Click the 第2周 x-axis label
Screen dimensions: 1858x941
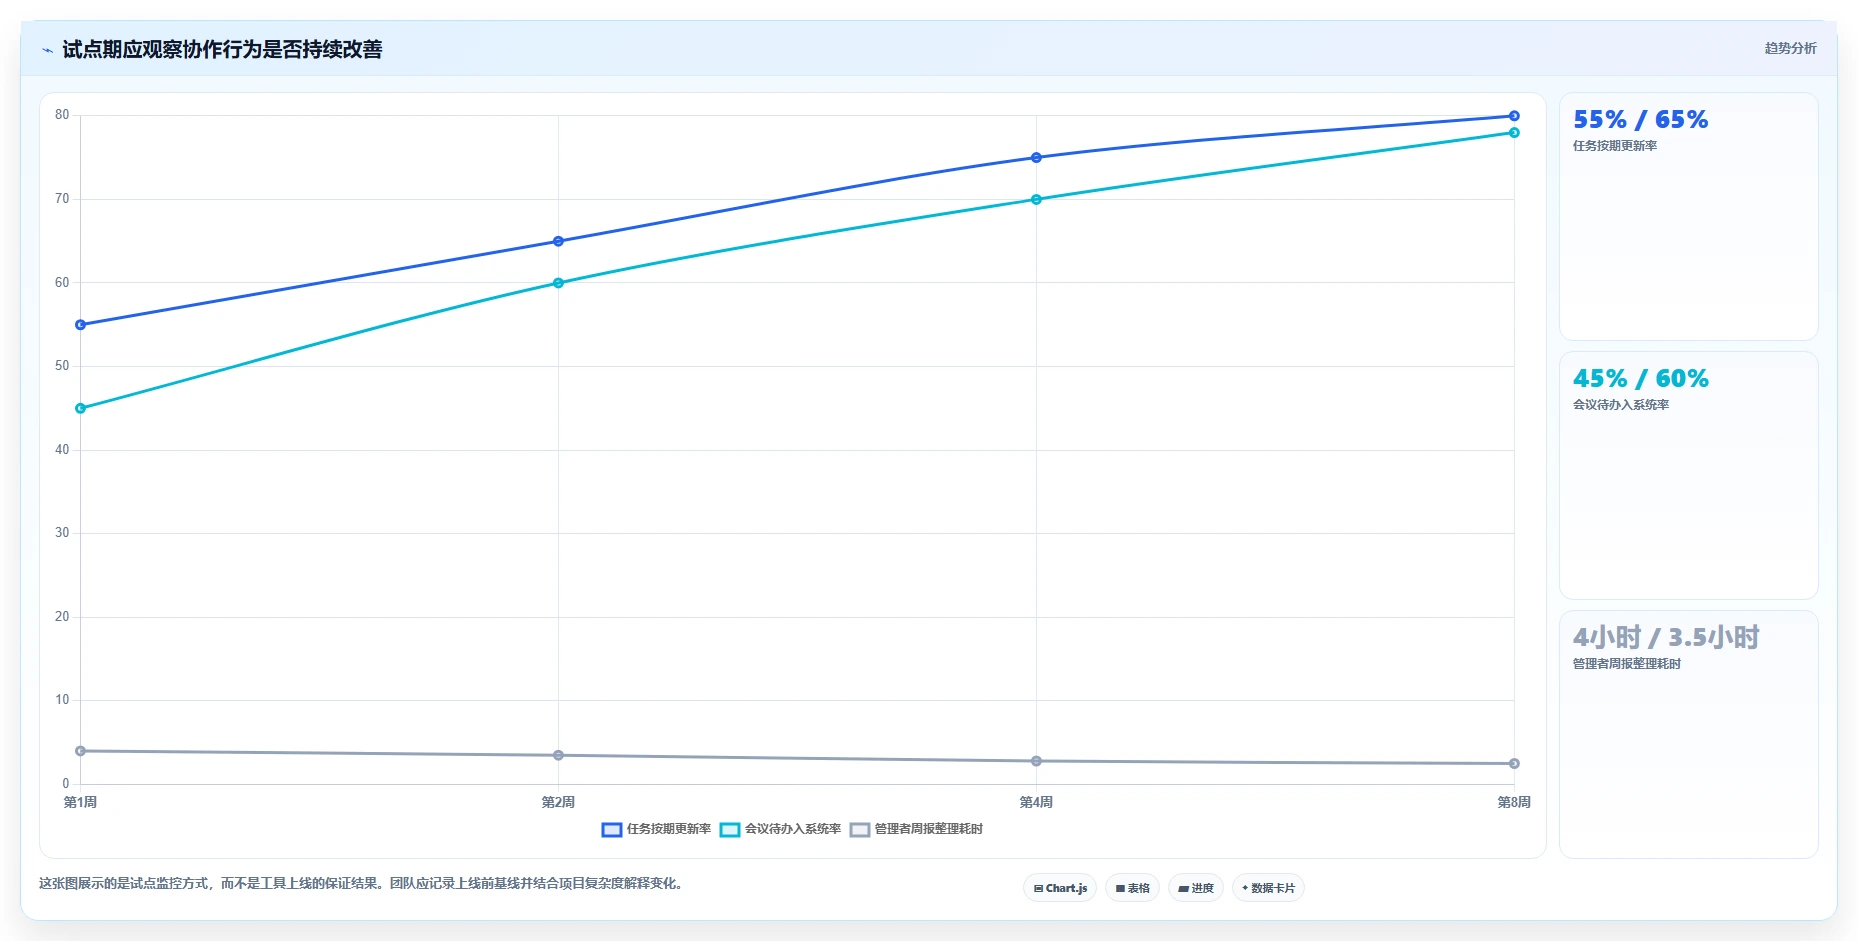[x=558, y=802]
